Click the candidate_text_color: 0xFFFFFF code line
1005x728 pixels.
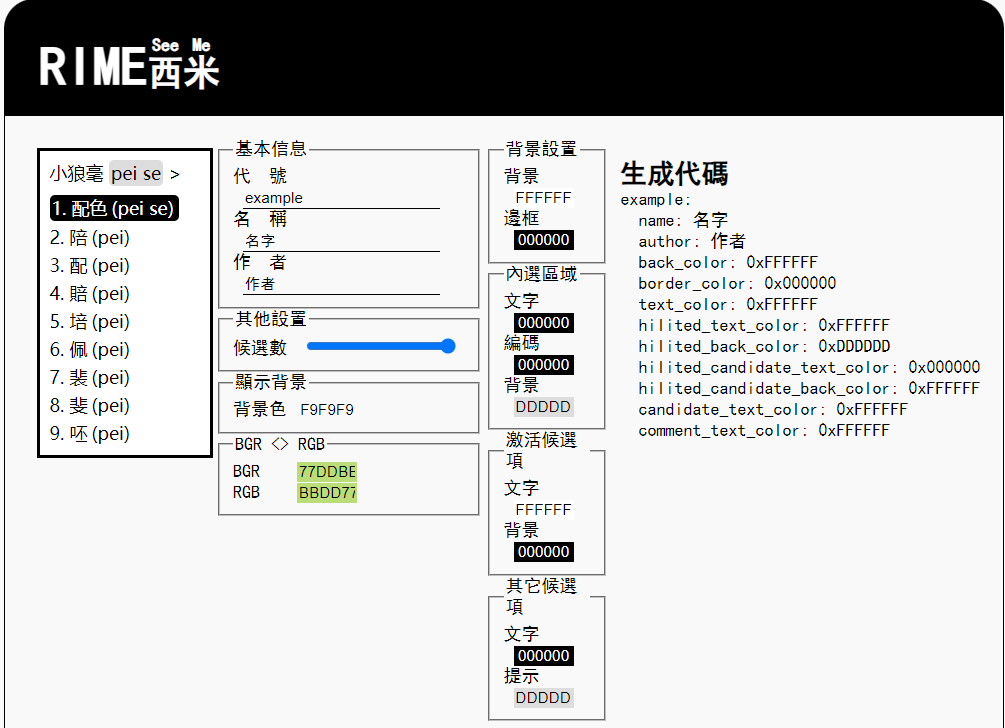point(773,410)
